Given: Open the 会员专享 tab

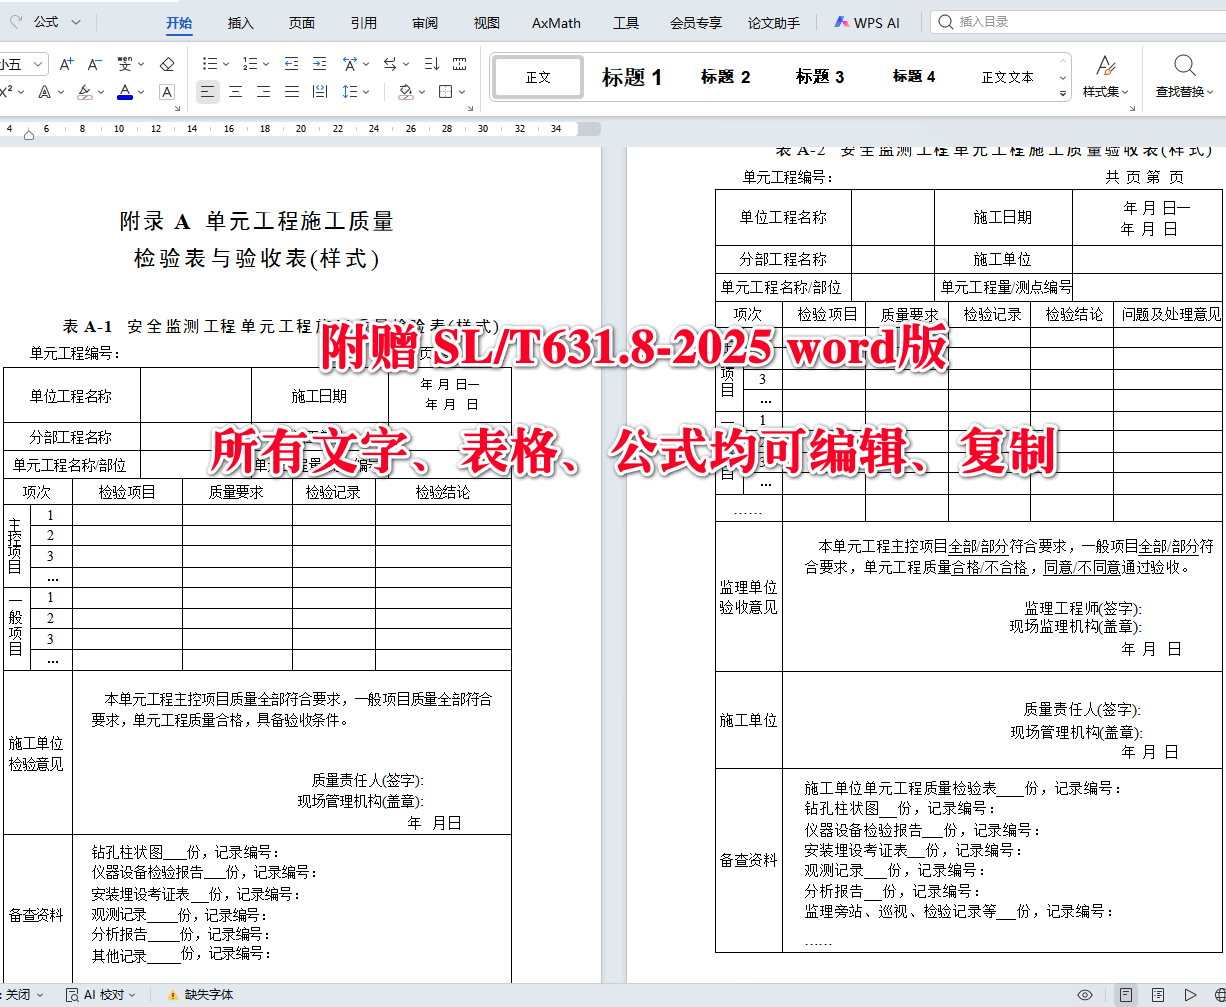Looking at the screenshot, I should point(695,22).
